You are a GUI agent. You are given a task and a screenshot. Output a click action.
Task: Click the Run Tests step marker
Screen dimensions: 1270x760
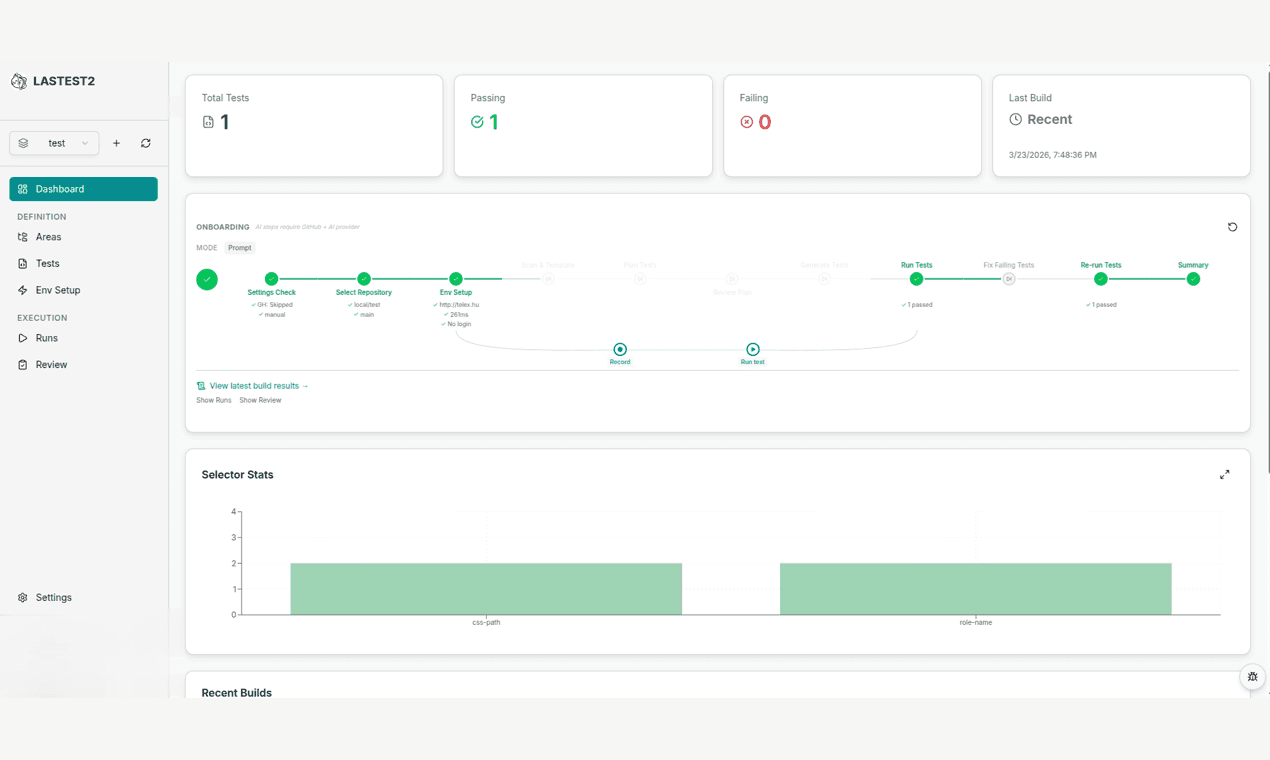click(916, 279)
